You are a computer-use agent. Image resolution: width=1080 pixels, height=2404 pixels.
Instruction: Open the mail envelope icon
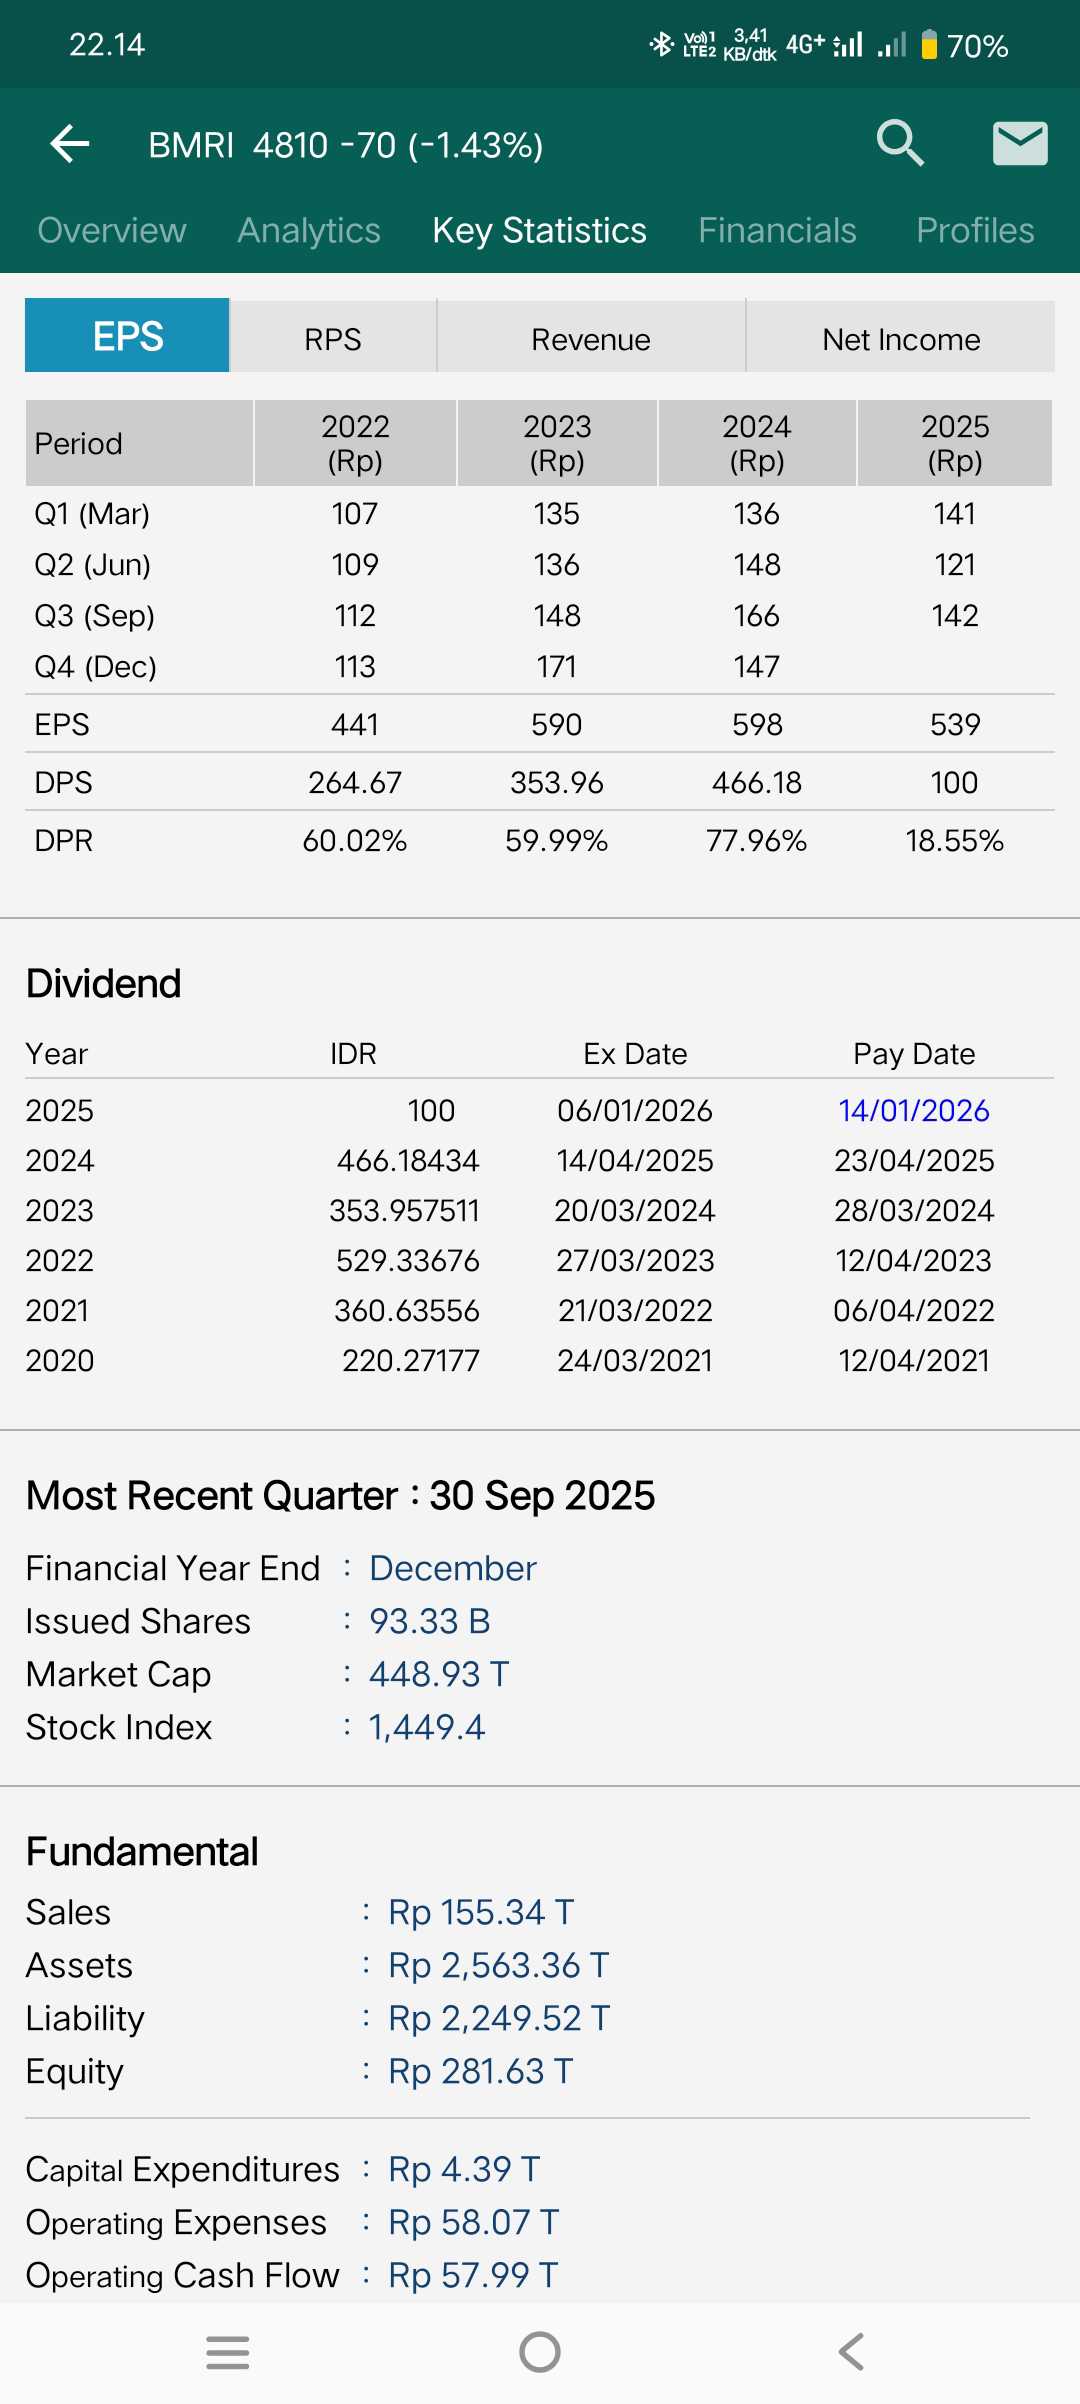pos(1019,143)
